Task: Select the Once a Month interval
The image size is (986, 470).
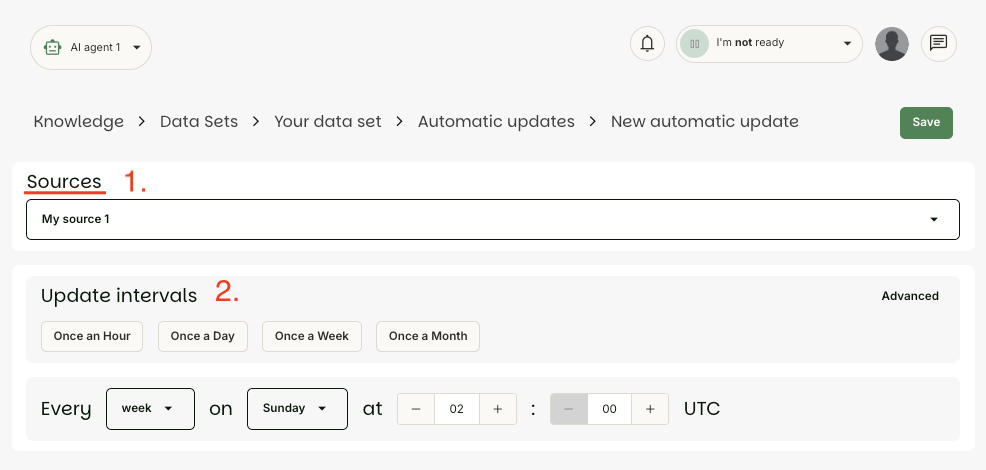Action: (x=428, y=336)
